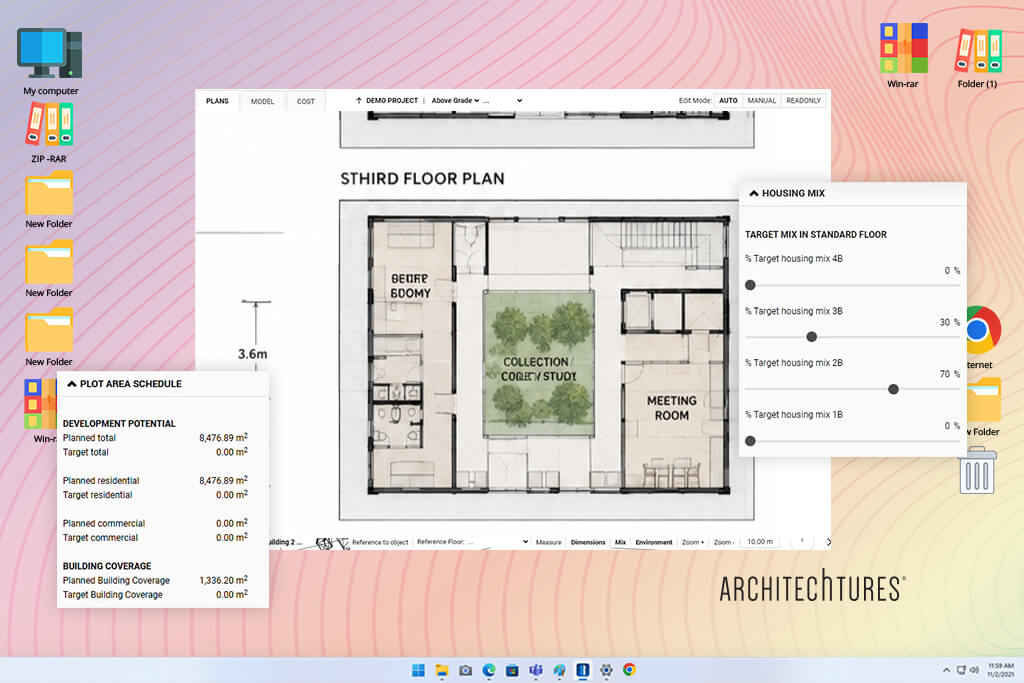Click the up arrow beside DEMO PROJECT
1024x683 pixels.
(359, 101)
